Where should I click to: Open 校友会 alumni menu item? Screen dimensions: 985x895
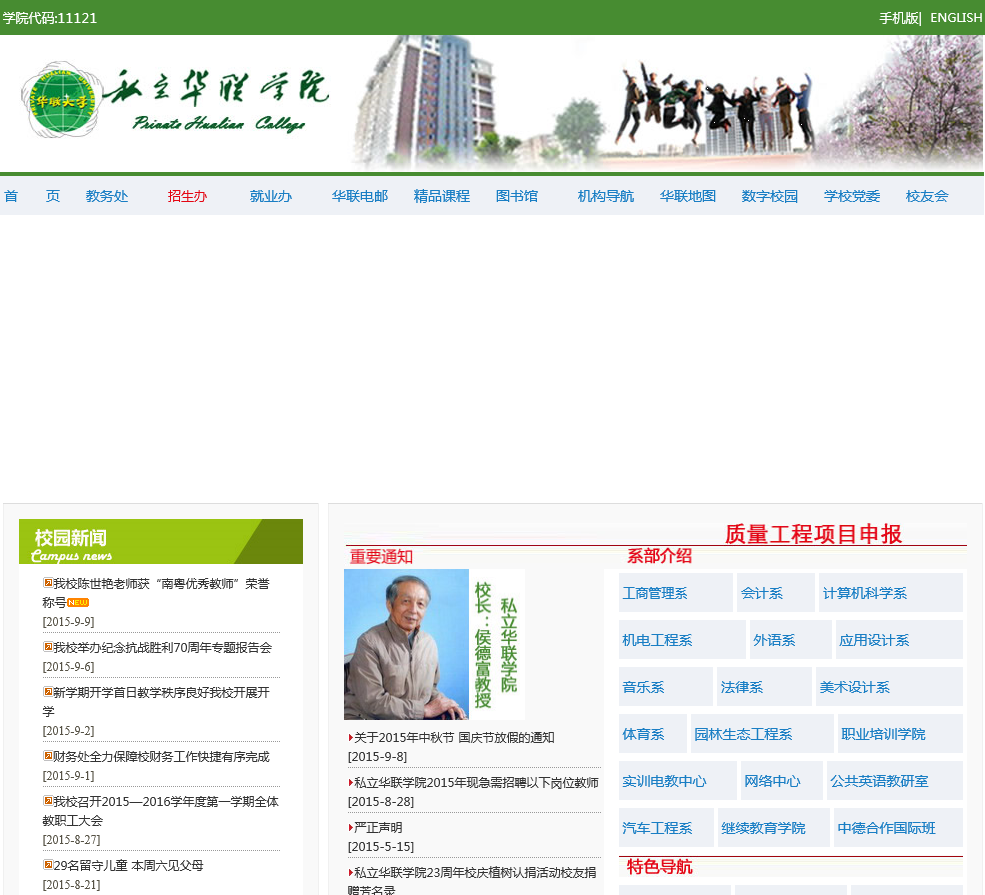click(x=927, y=196)
